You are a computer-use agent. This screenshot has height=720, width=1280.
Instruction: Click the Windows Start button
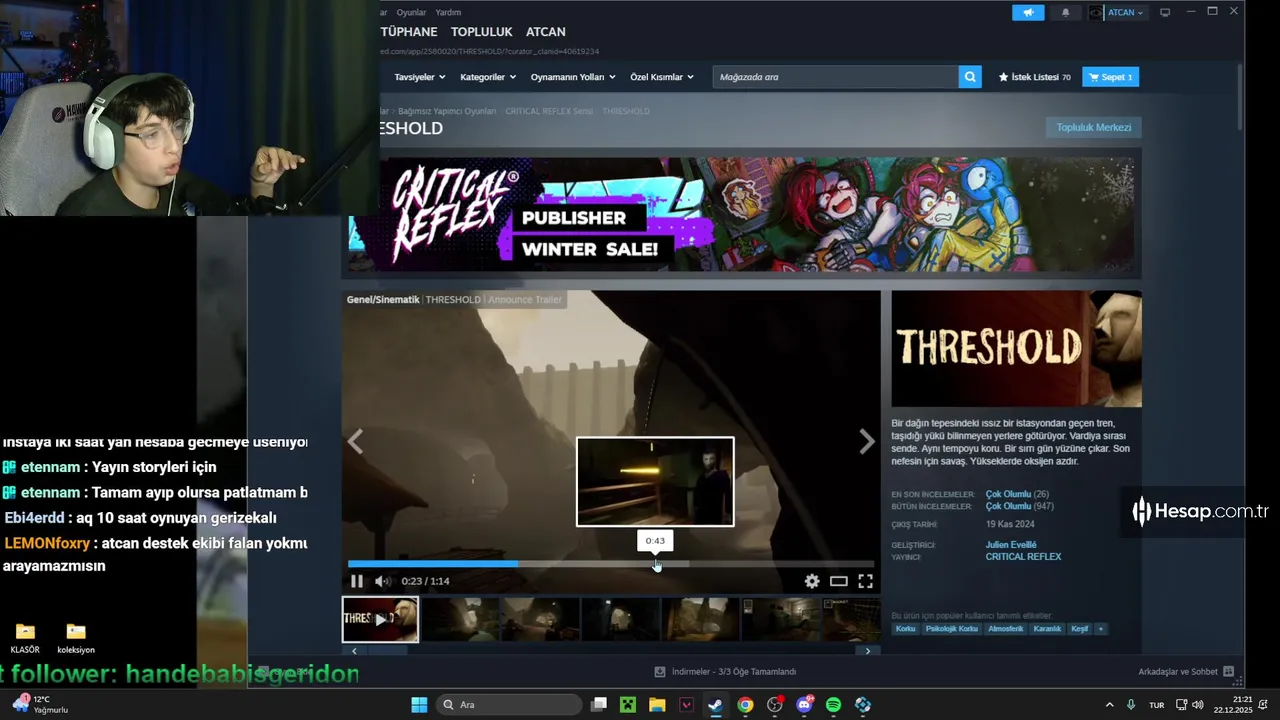419,705
